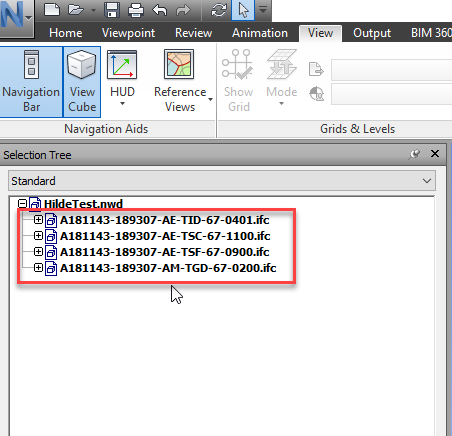Click the Open folder icon
Screen dimensions: 452x436
pos(76,10)
